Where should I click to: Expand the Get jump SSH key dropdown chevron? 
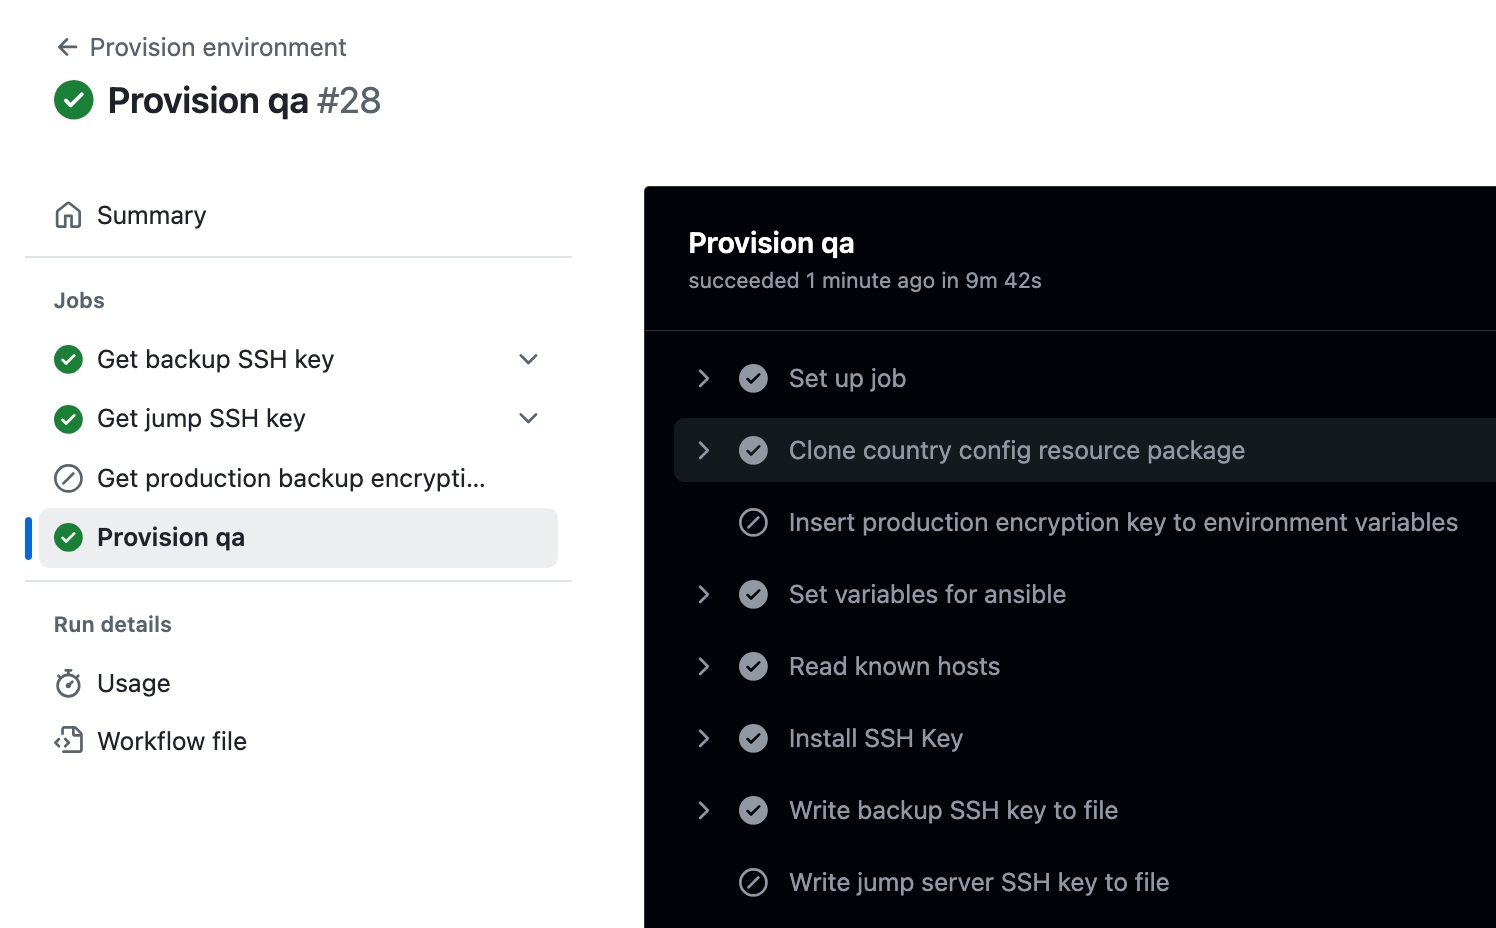coord(528,418)
